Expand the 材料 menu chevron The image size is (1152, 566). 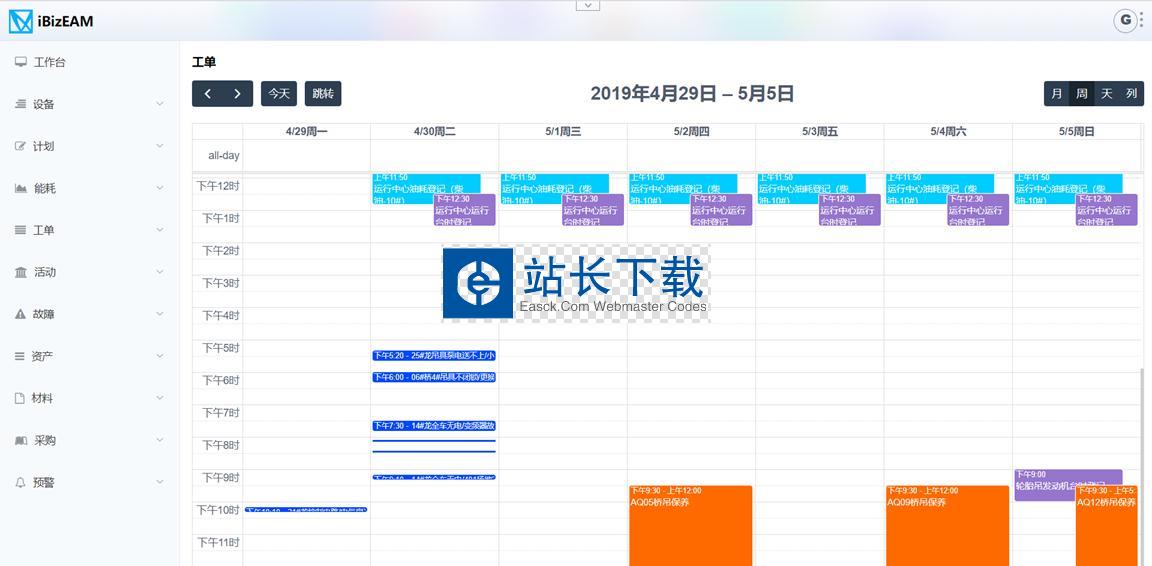point(160,398)
